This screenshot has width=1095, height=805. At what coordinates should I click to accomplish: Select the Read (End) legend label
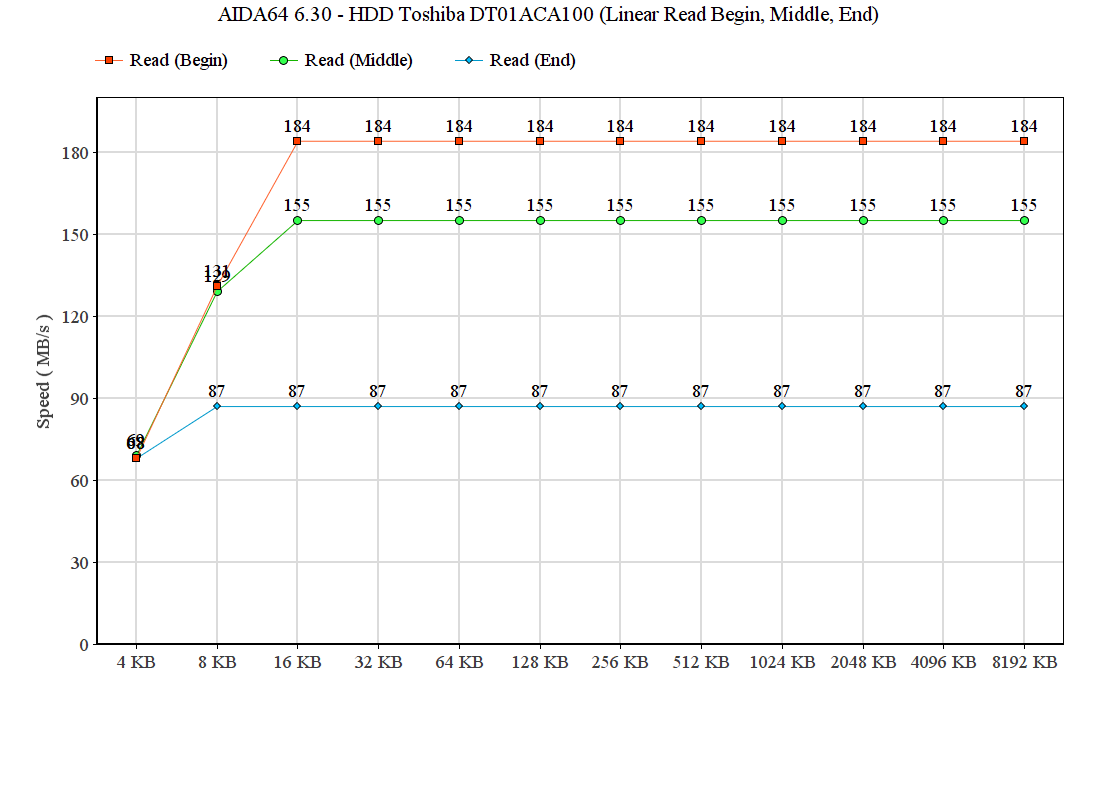tap(532, 61)
